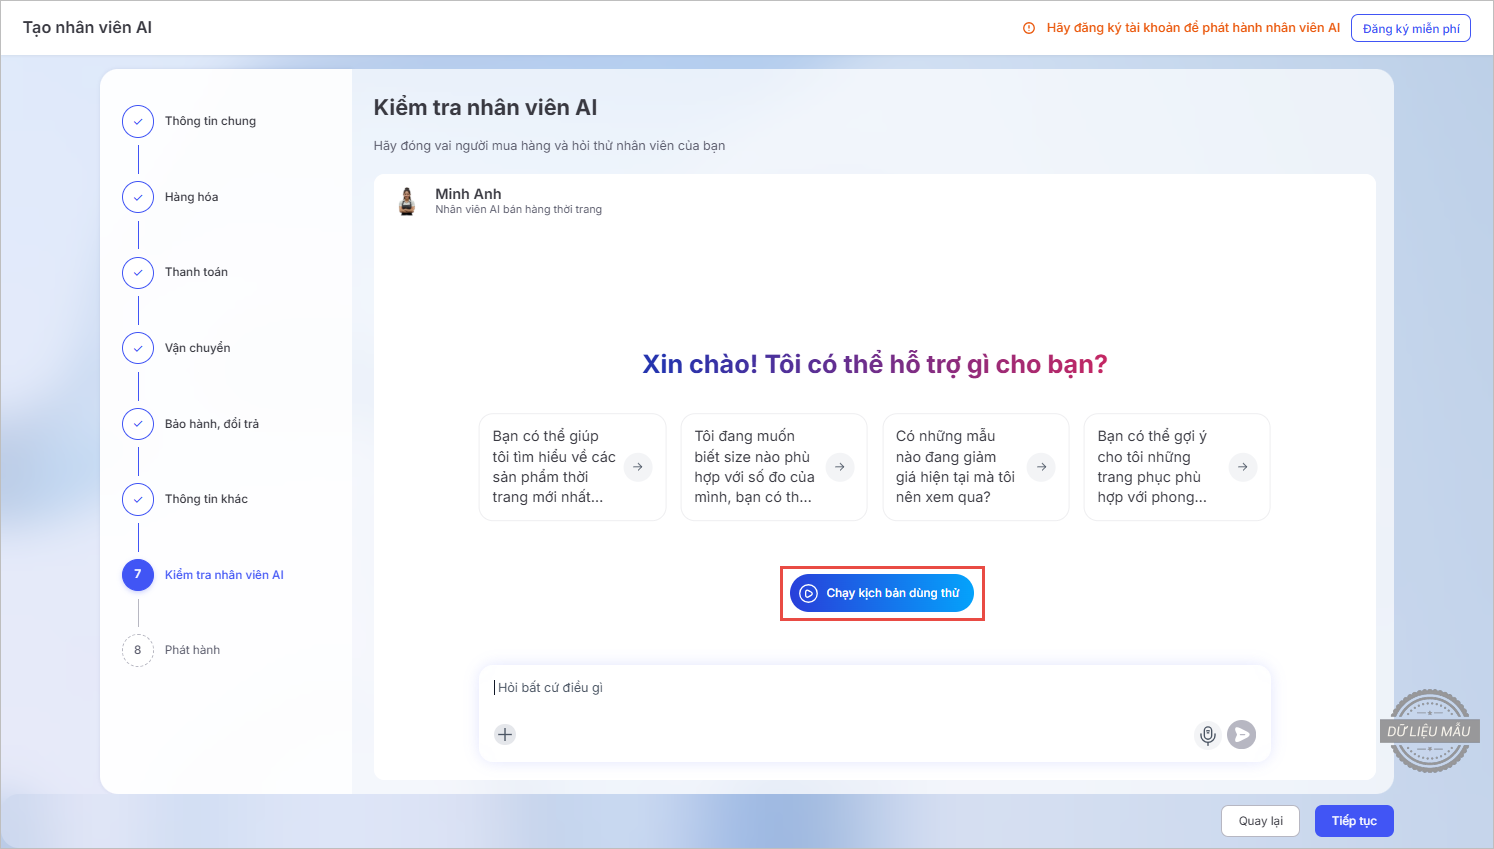Click 'Đăng ký miễn phí' button
The image size is (1494, 849).
pyautogui.click(x=1410, y=28)
